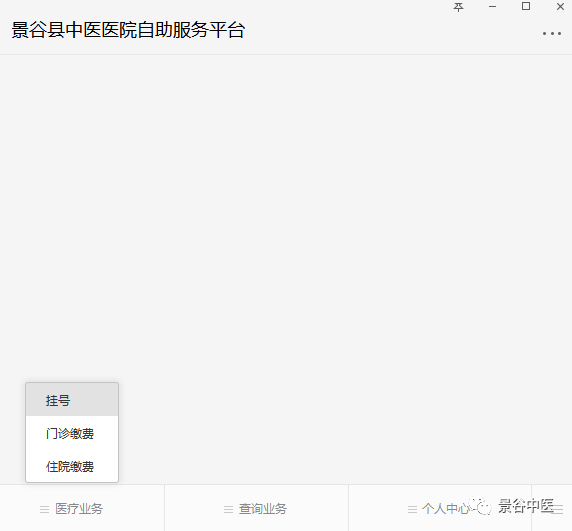The image size is (572, 531).
Task: Click the WeChat logo watermark
Action: click(480, 506)
